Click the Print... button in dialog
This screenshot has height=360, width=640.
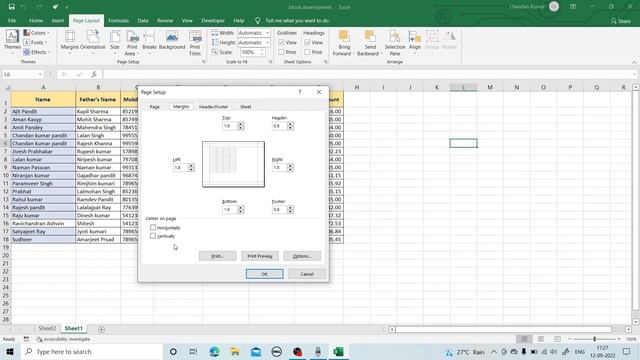point(217,256)
